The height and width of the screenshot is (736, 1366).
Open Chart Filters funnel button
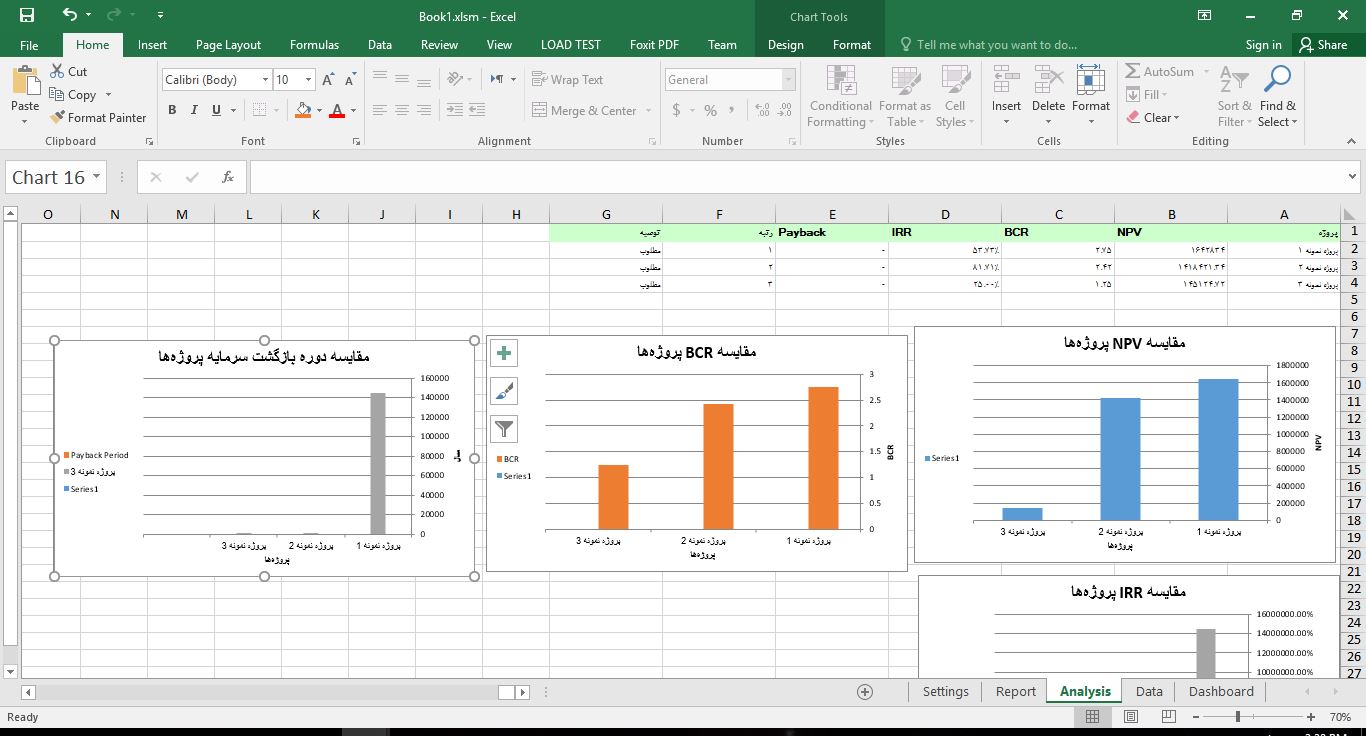[504, 429]
